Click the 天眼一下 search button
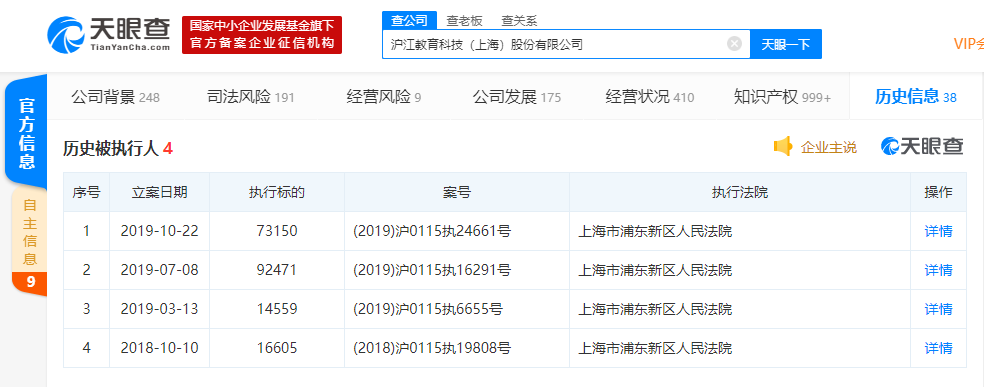 [786, 44]
